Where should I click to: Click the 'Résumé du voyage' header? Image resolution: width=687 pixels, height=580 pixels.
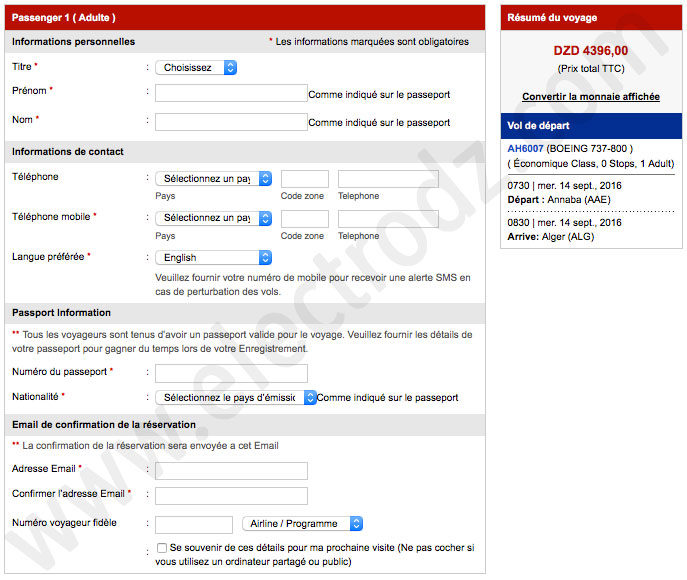pos(591,18)
